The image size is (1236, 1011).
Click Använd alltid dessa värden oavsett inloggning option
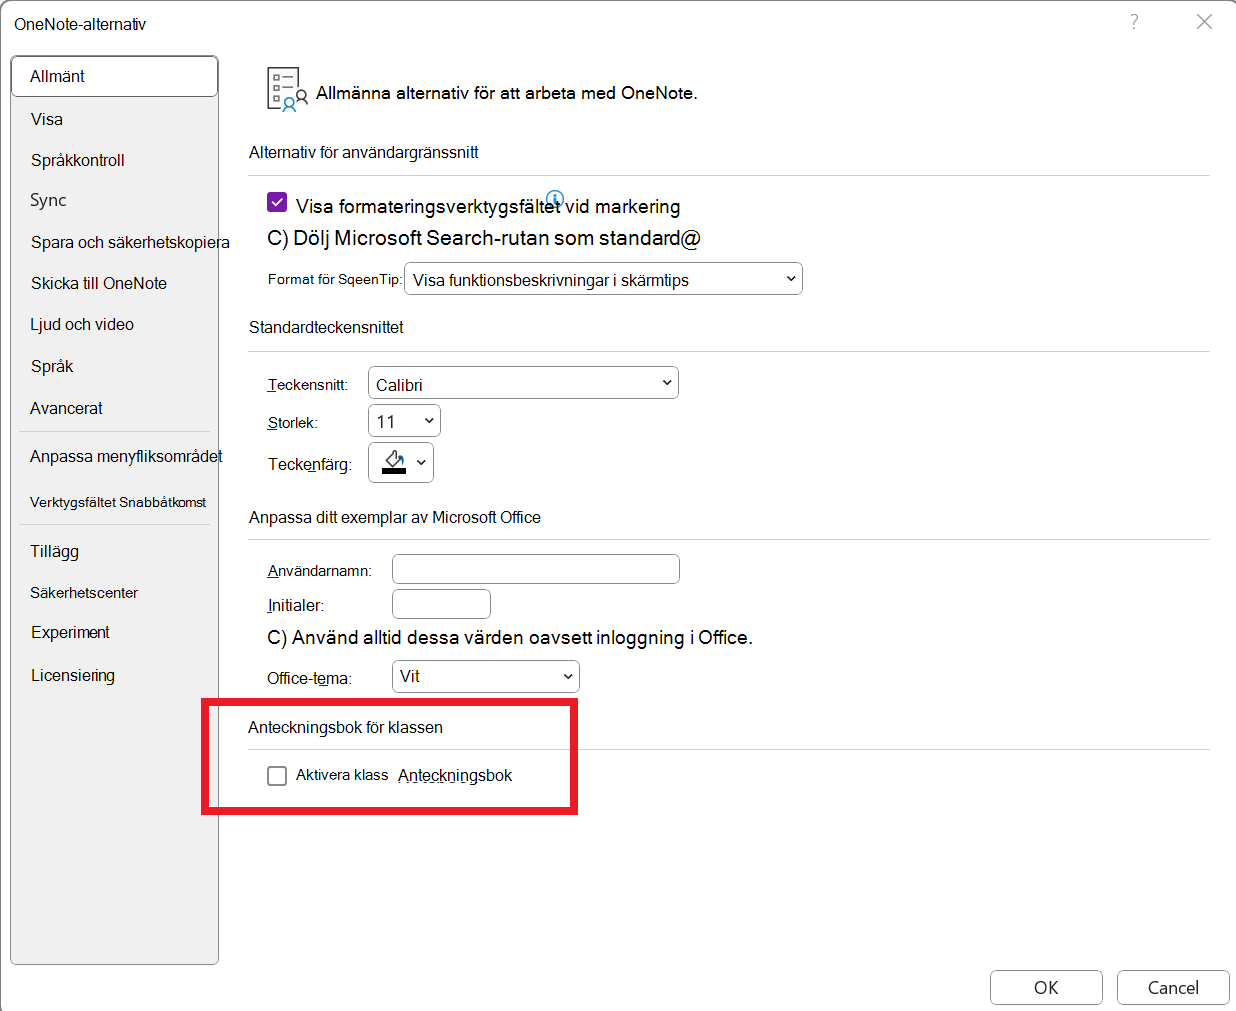click(x=510, y=638)
